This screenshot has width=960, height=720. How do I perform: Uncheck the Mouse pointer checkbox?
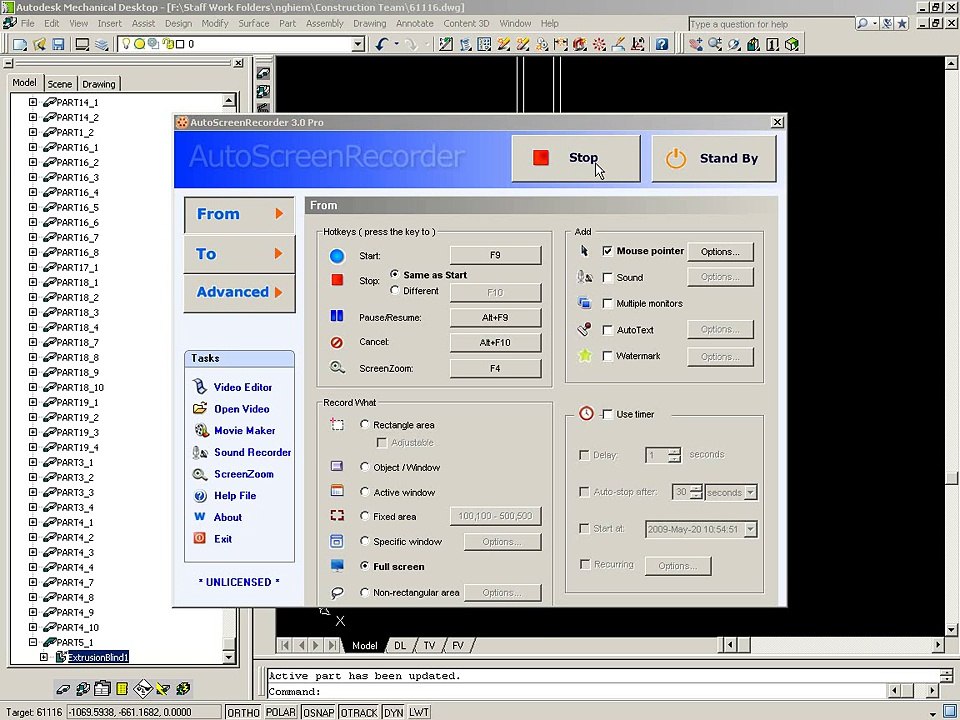[607, 250]
